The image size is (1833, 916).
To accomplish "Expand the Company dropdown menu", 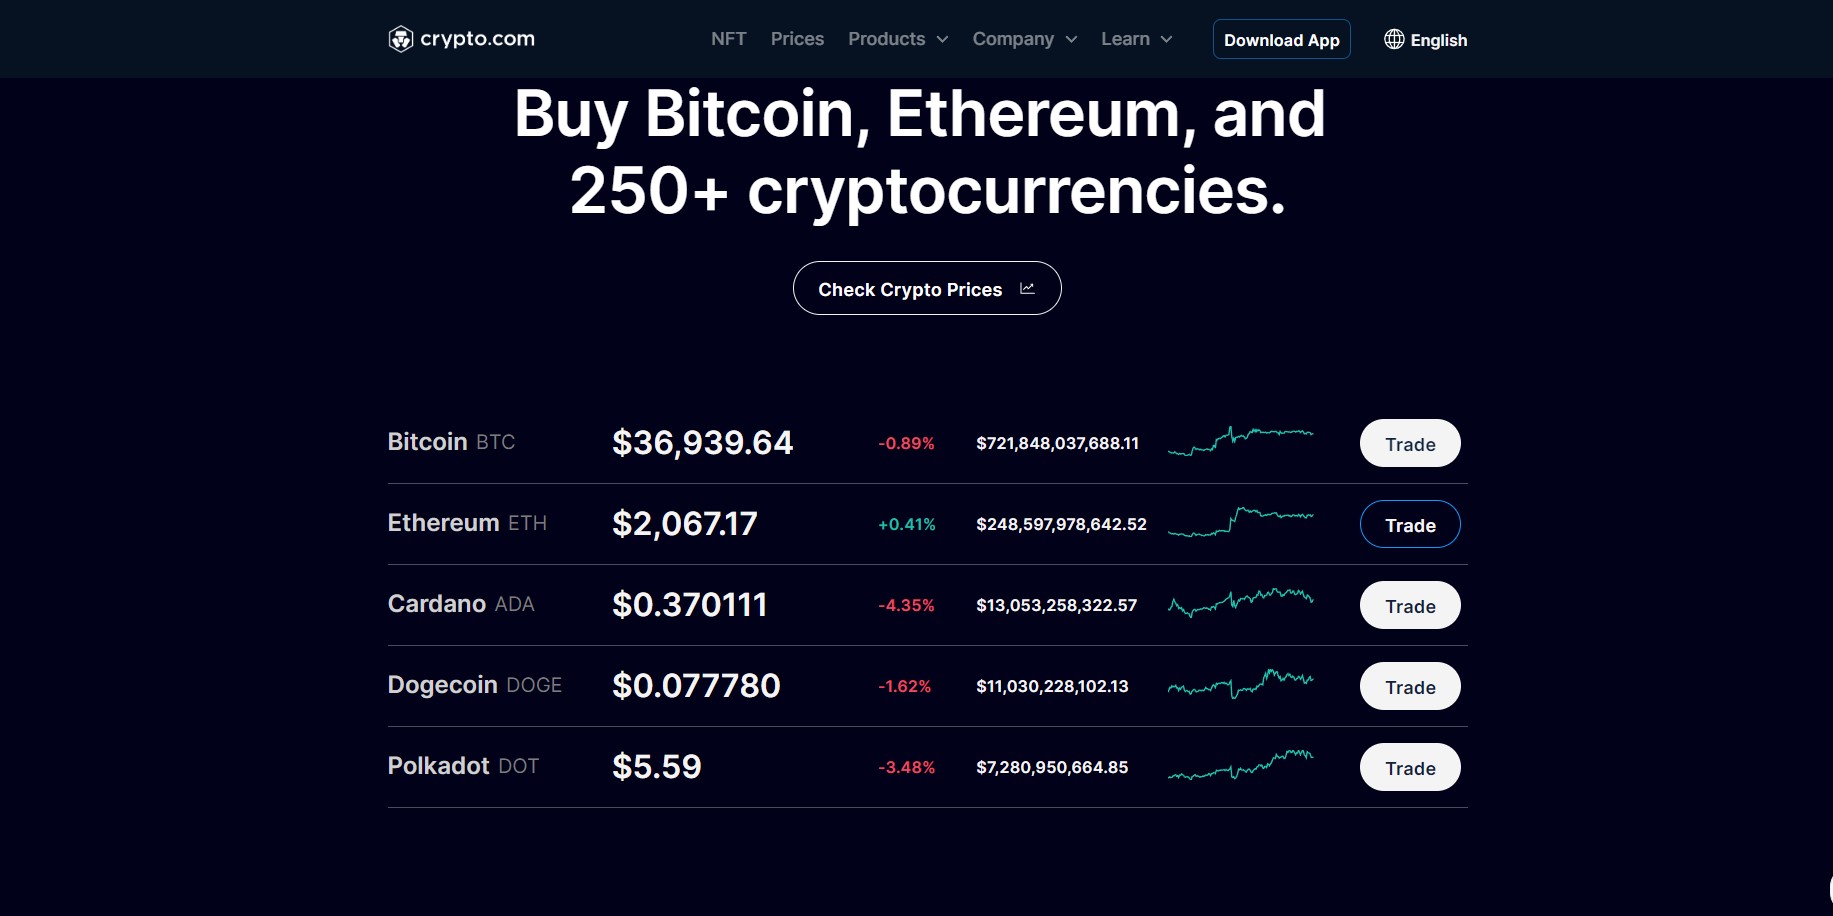I will (x=1025, y=39).
